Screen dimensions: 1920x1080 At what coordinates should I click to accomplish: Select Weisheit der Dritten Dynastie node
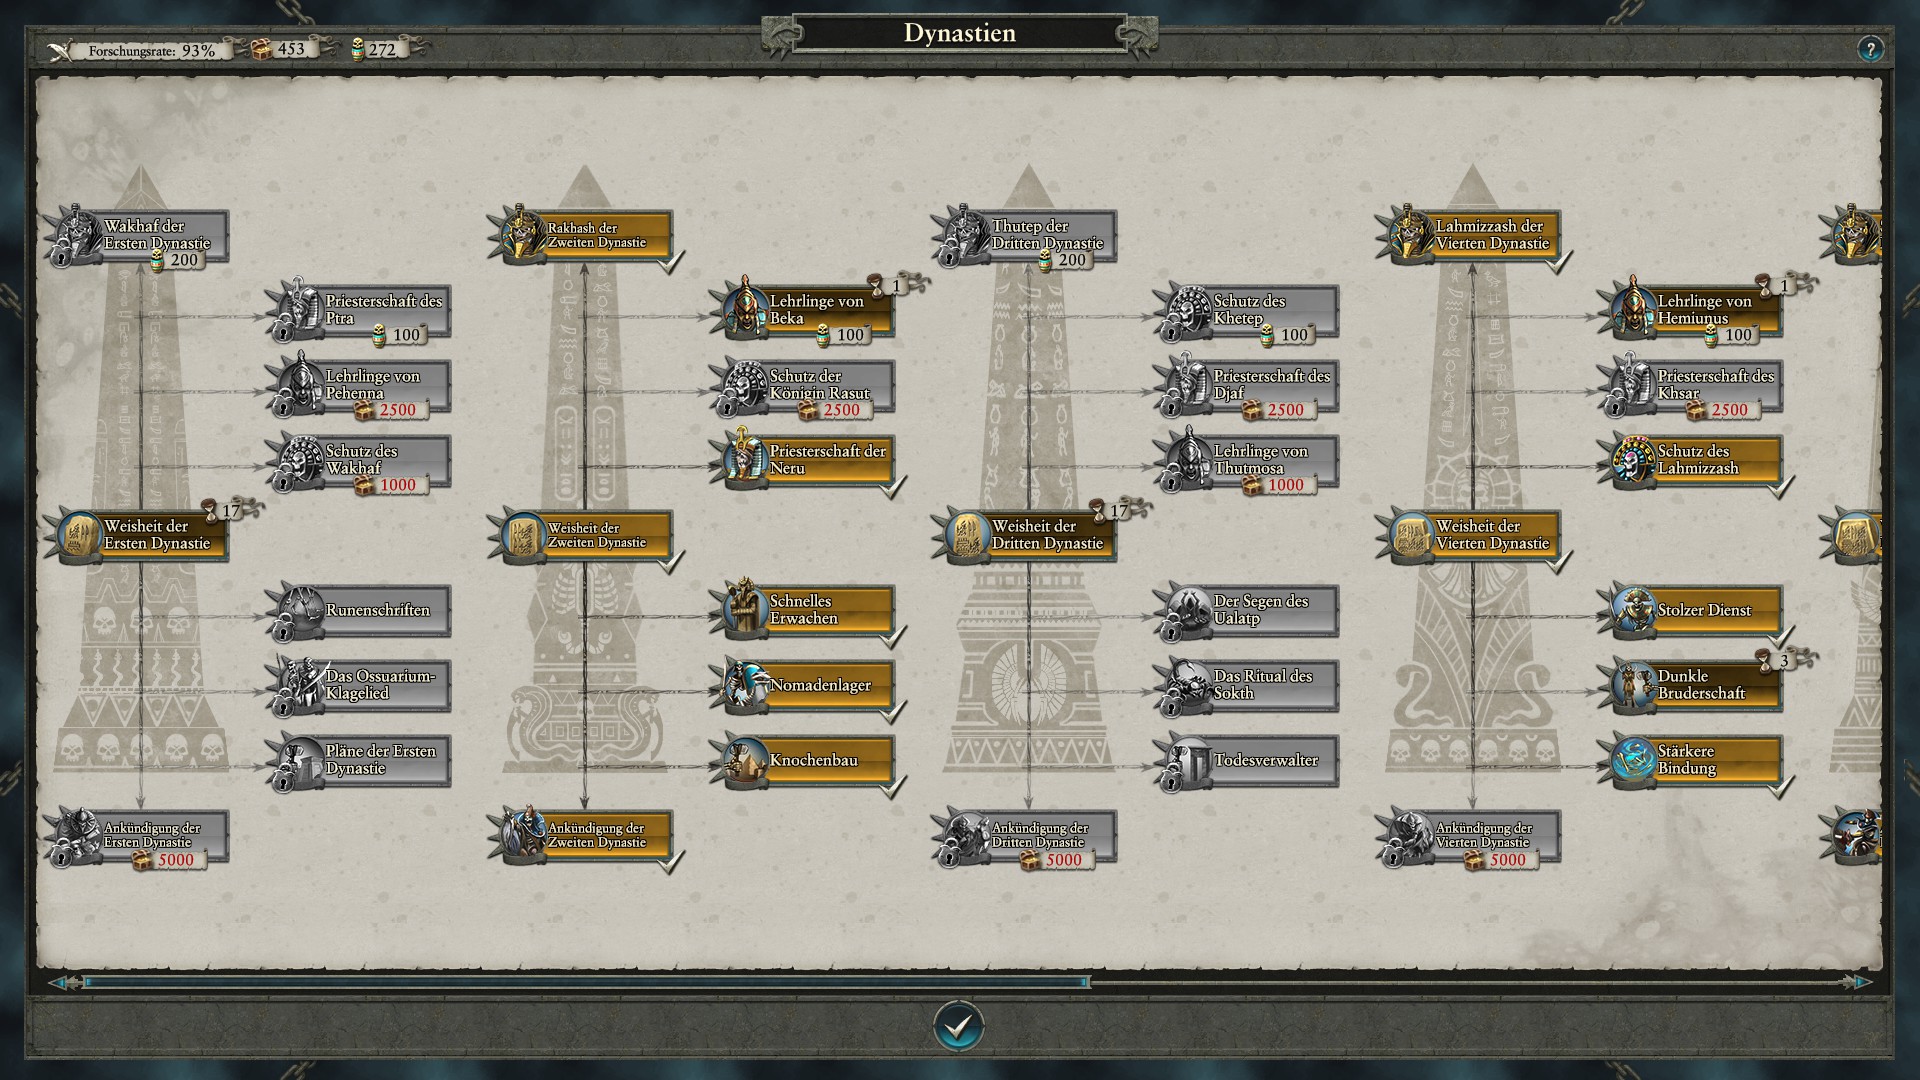point(1027,535)
